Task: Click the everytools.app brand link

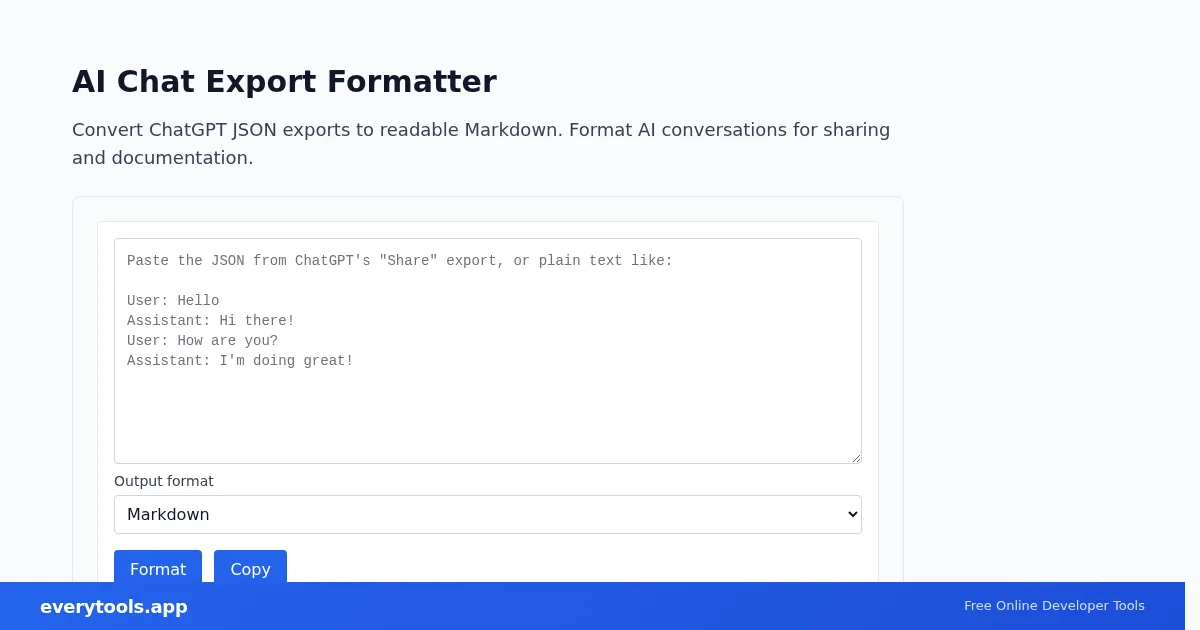Action: tap(113, 607)
